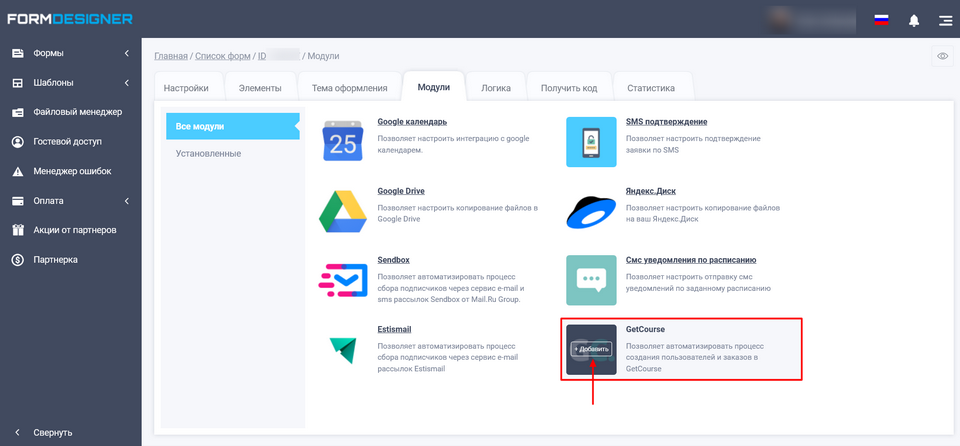Click the Файловый менеджер icon
Image resolution: width=960 pixels, height=446 pixels.
18,112
